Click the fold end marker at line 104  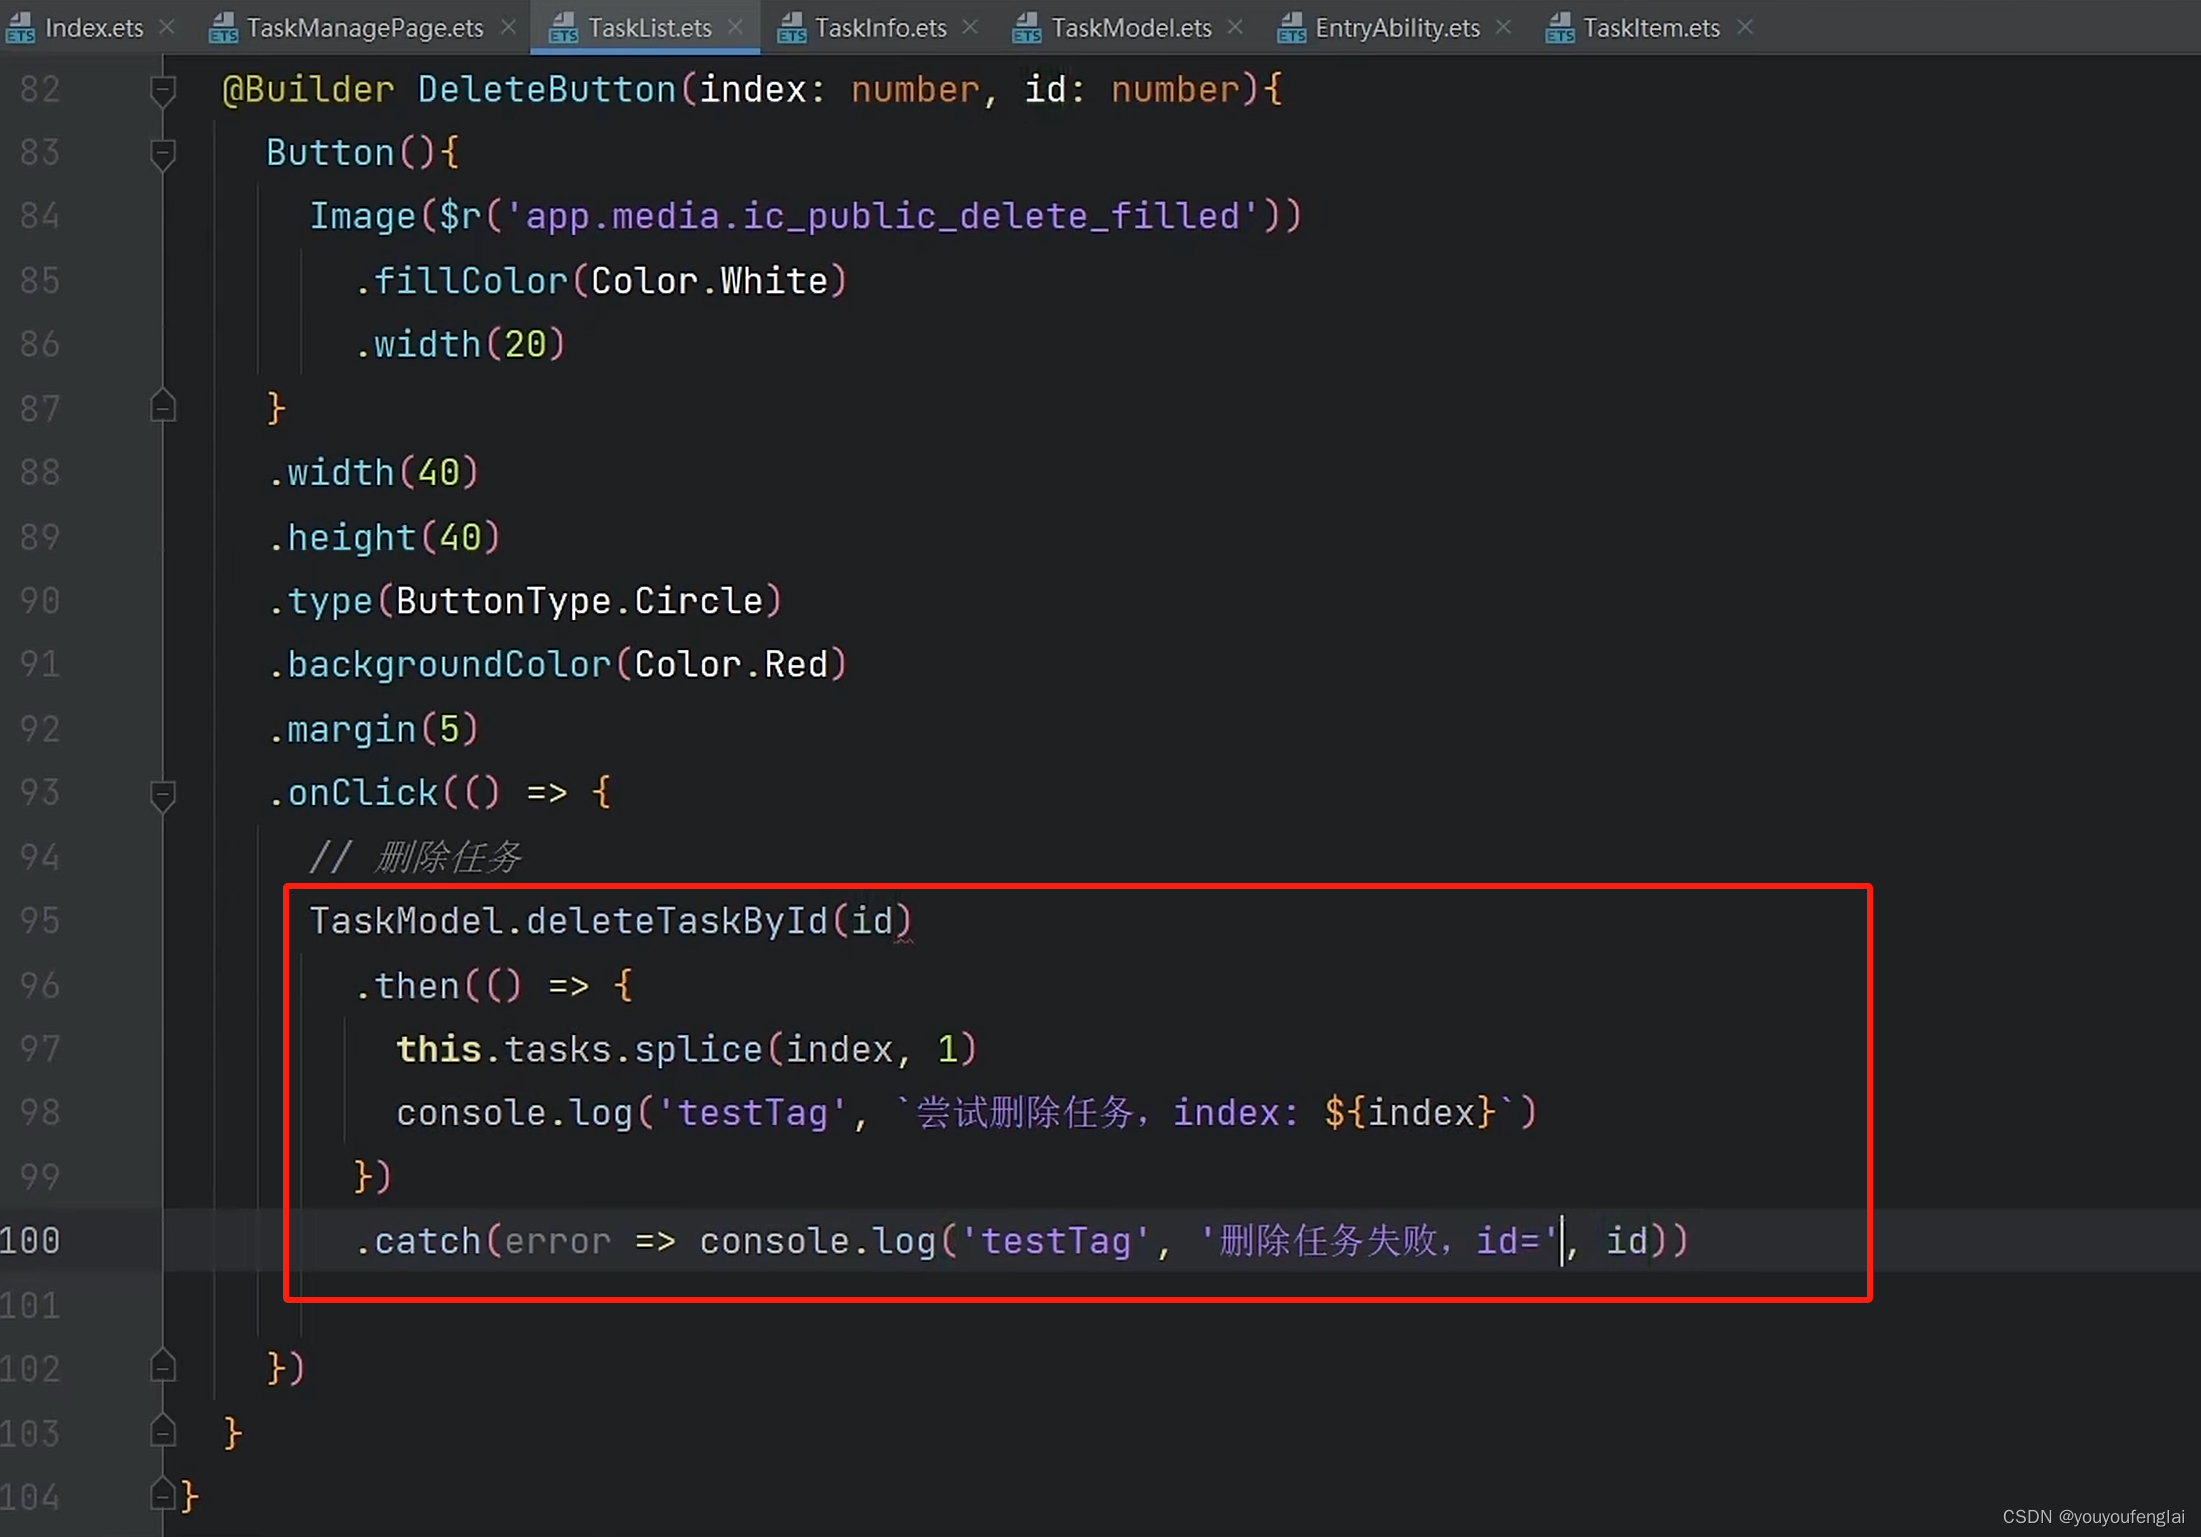click(163, 1495)
